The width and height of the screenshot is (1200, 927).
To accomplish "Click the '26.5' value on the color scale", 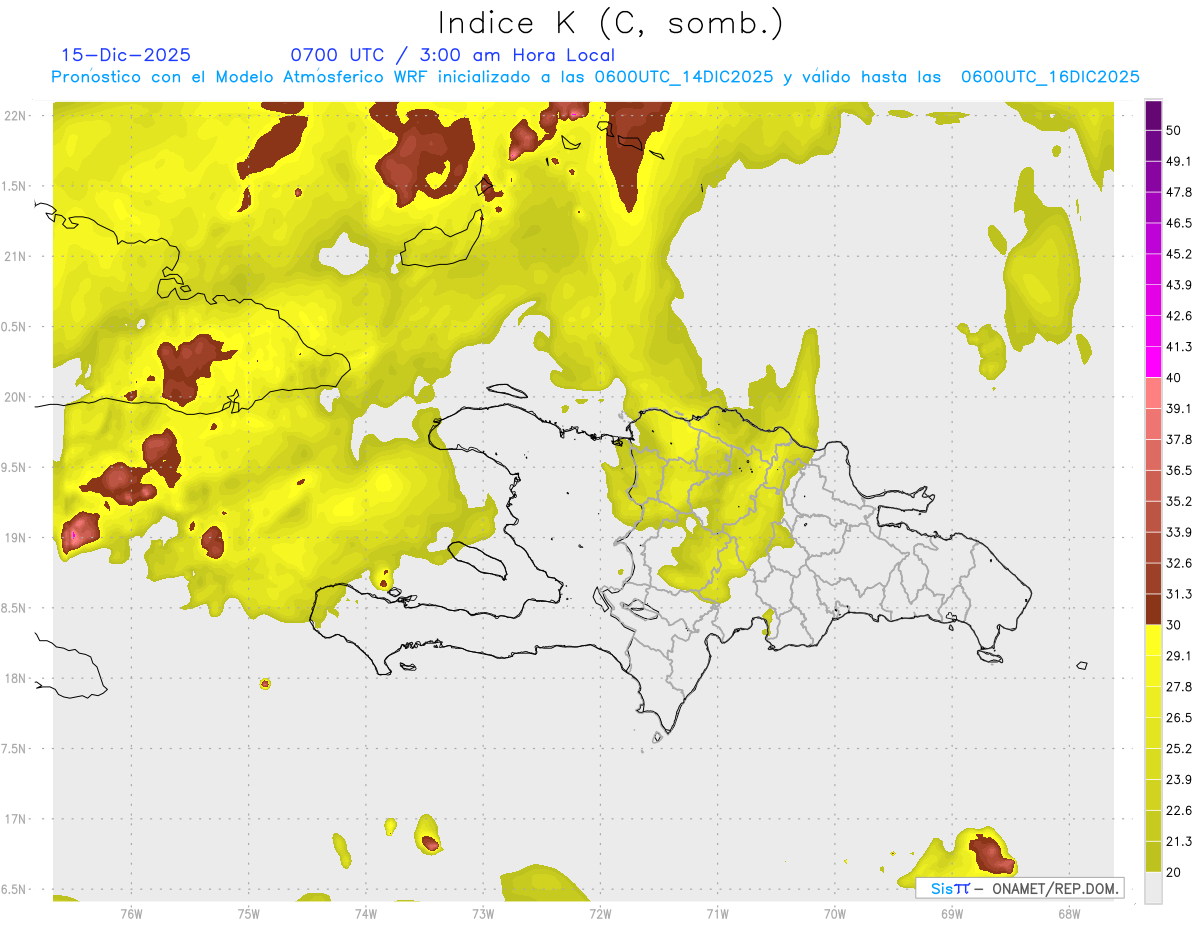I will 1179,718.
